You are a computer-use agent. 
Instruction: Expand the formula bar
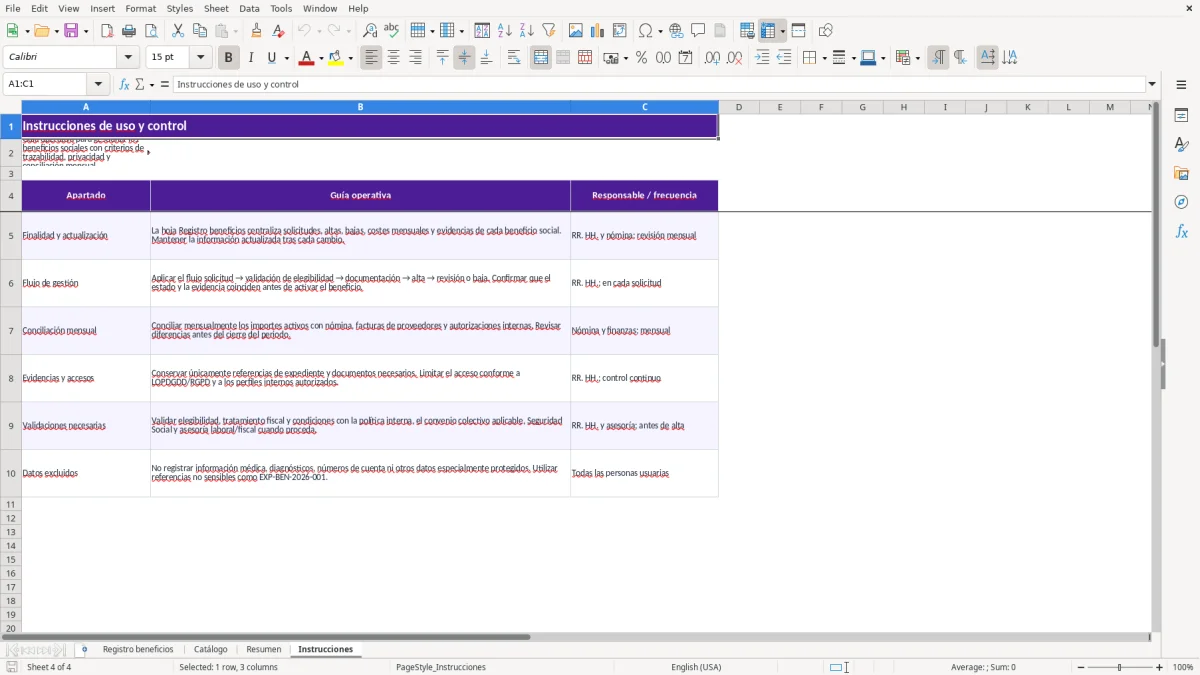point(1152,84)
